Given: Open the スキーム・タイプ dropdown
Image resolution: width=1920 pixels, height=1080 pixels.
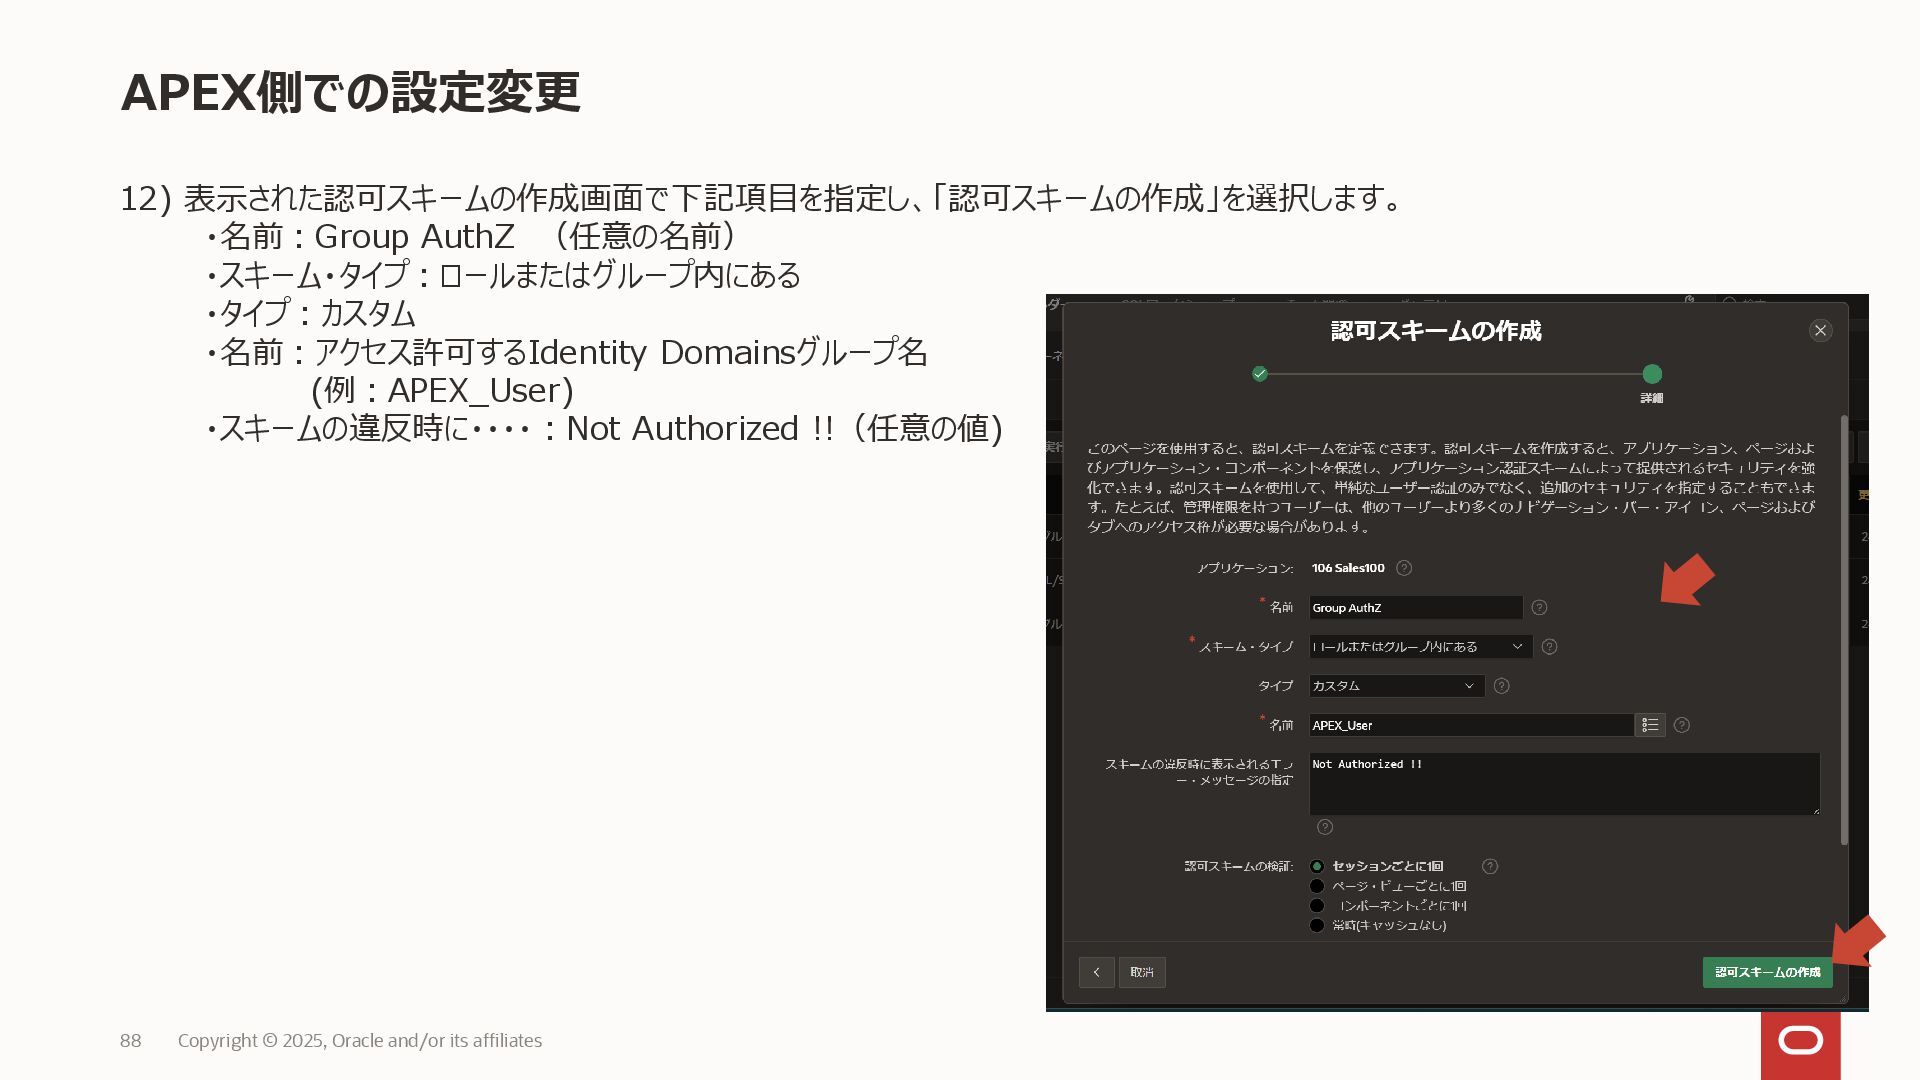Looking at the screenshot, I should (1421, 647).
